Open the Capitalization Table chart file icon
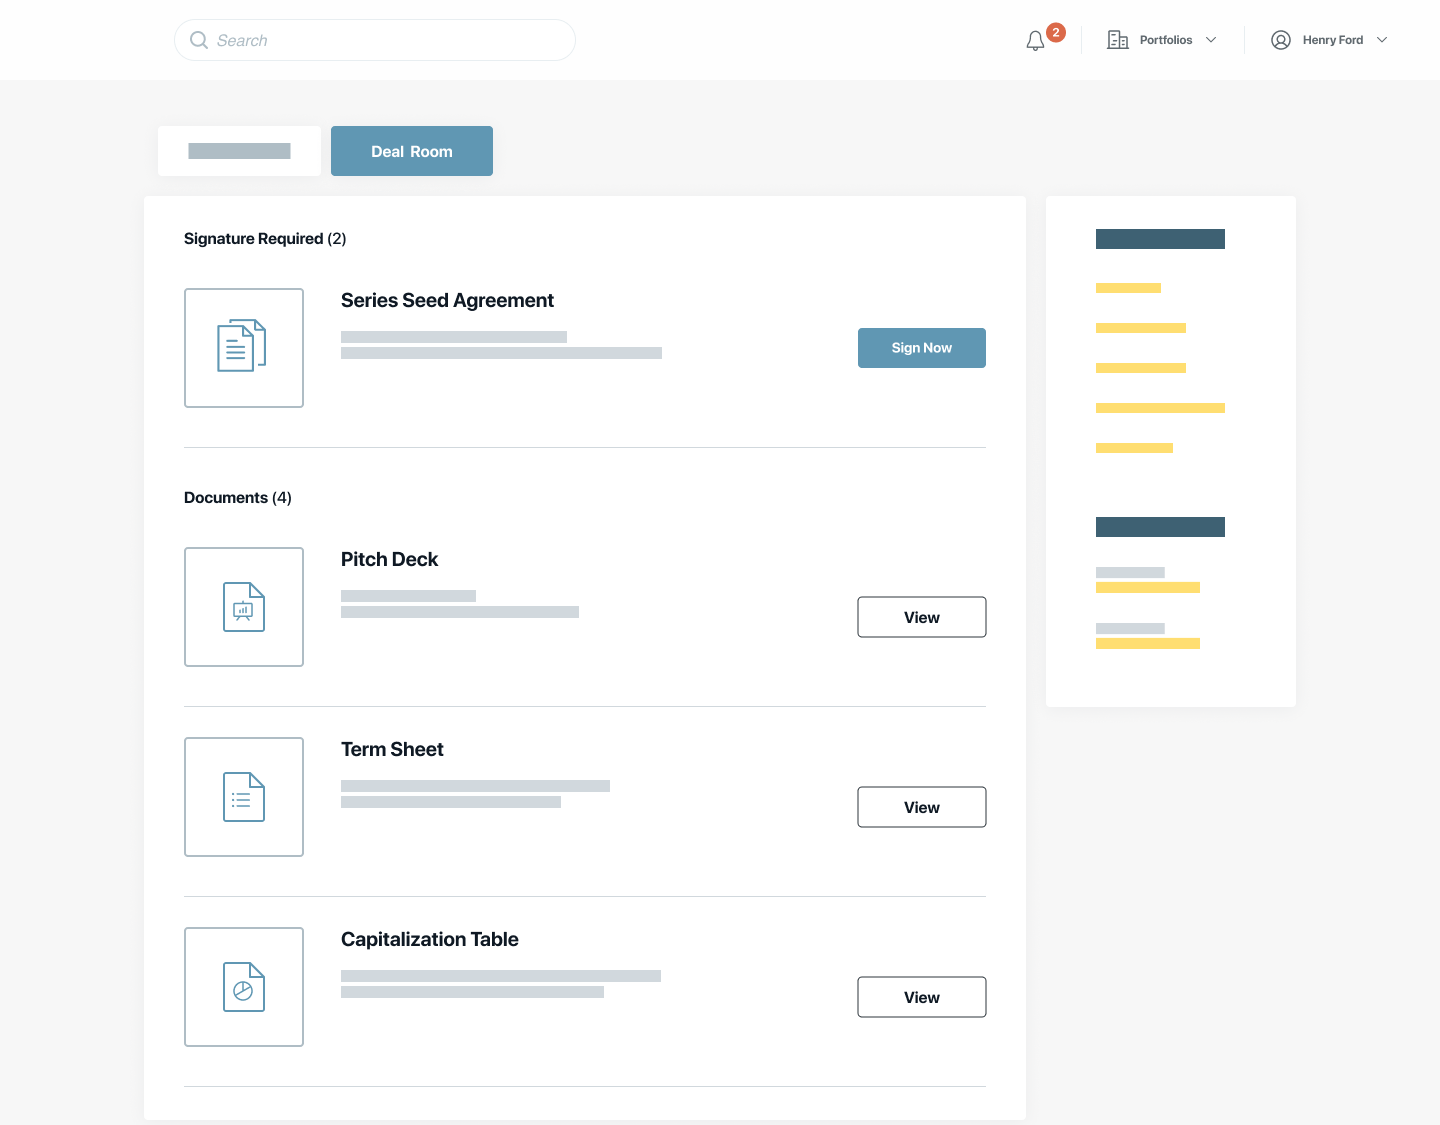This screenshot has width=1440, height=1125. 243,987
